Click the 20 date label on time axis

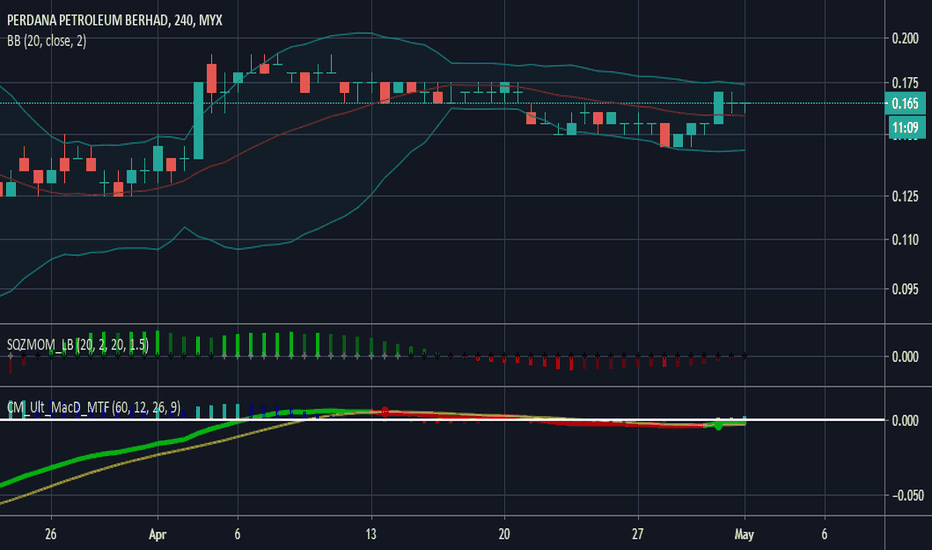(504, 534)
